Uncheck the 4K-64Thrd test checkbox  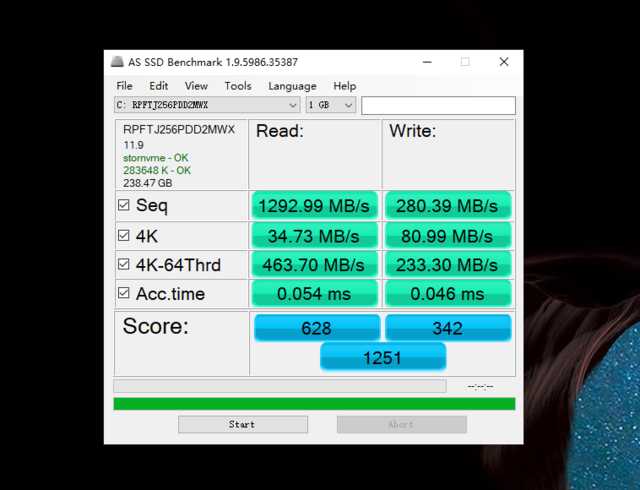[123, 264]
